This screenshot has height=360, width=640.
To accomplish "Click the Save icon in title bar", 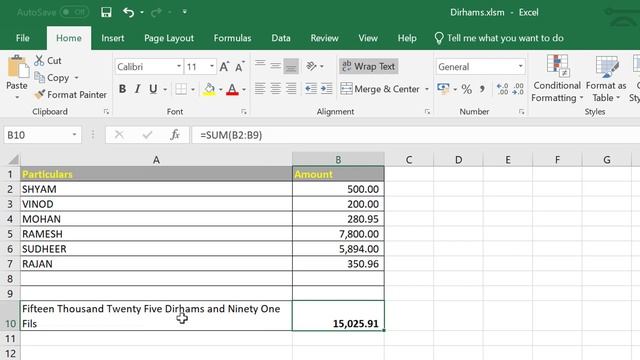I will coord(106,12).
